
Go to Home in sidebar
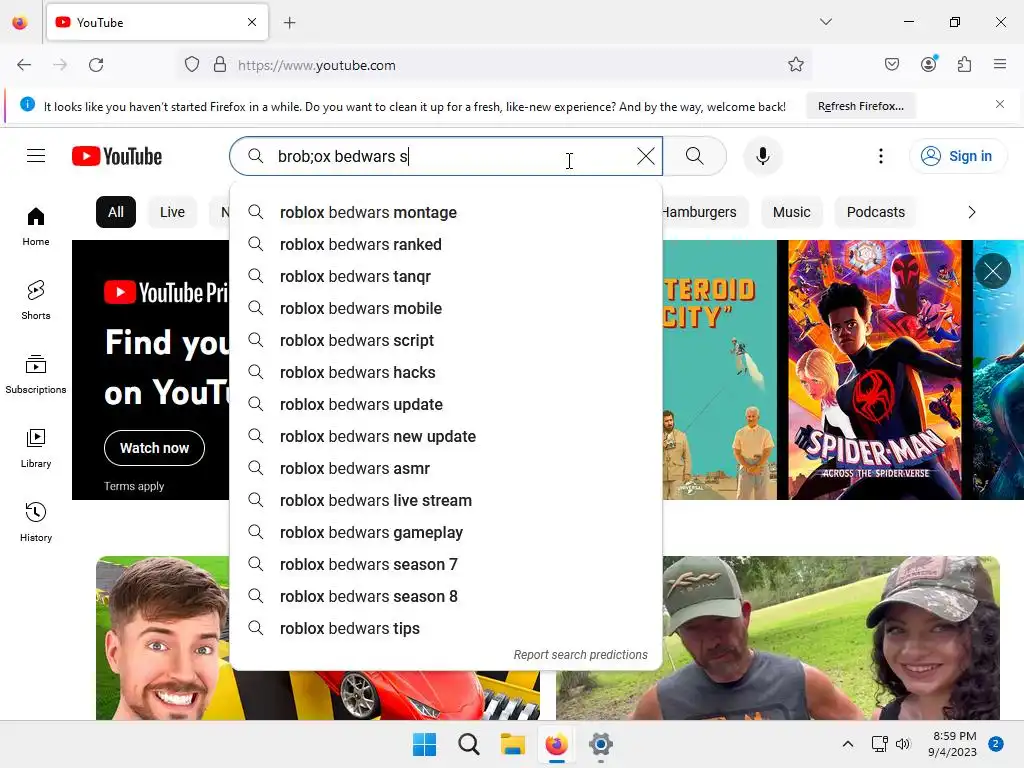click(x=36, y=227)
